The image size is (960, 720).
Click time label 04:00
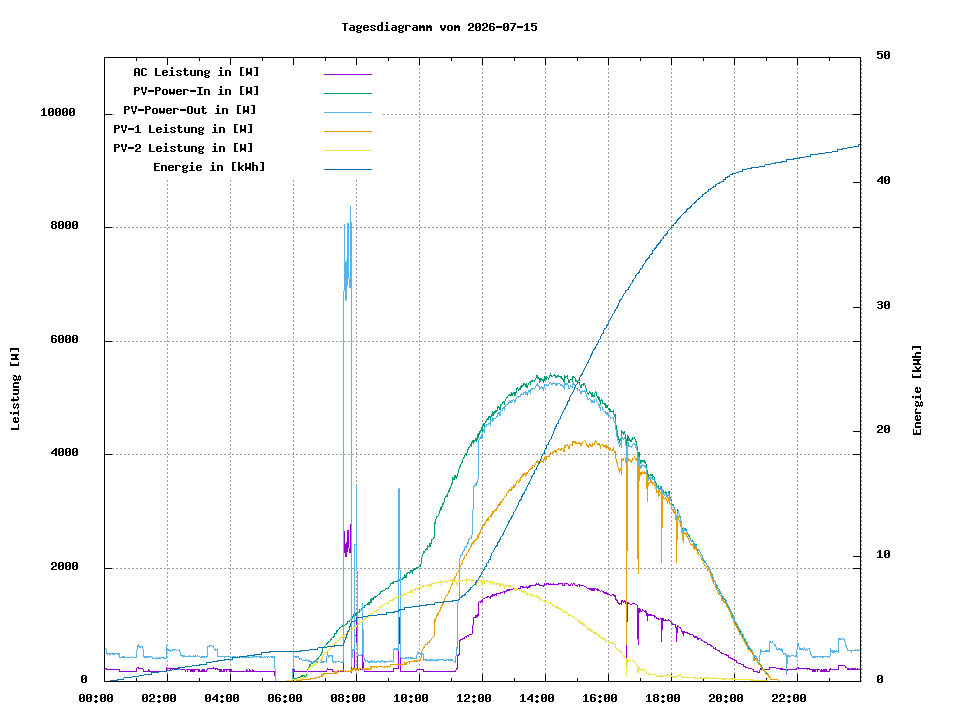coord(222,698)
